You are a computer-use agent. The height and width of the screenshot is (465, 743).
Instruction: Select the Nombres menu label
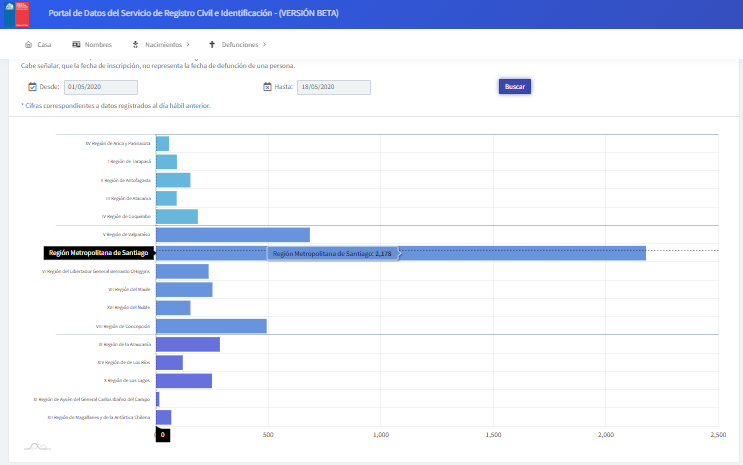tap(98, 45)
